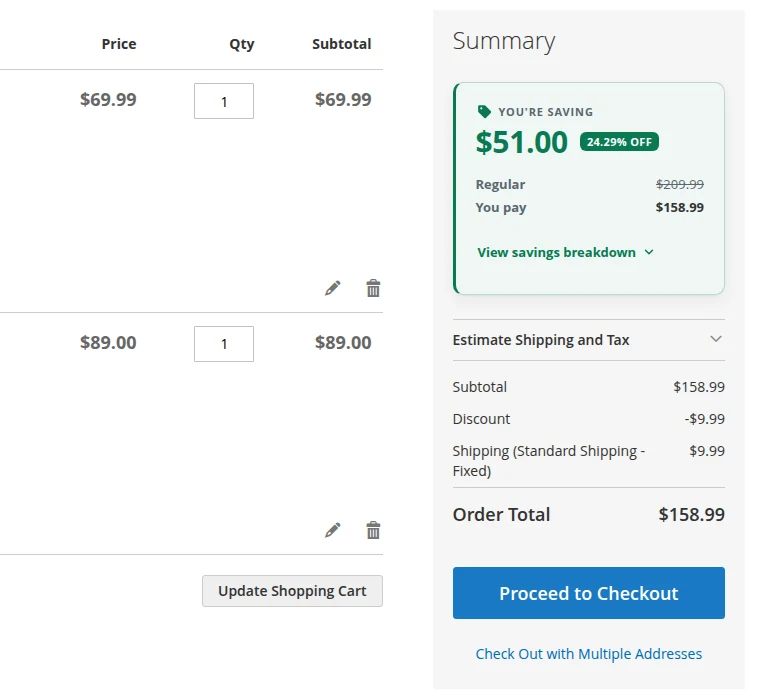
Task: Click the You pay amount $158.99
Action: pos(680,207)
